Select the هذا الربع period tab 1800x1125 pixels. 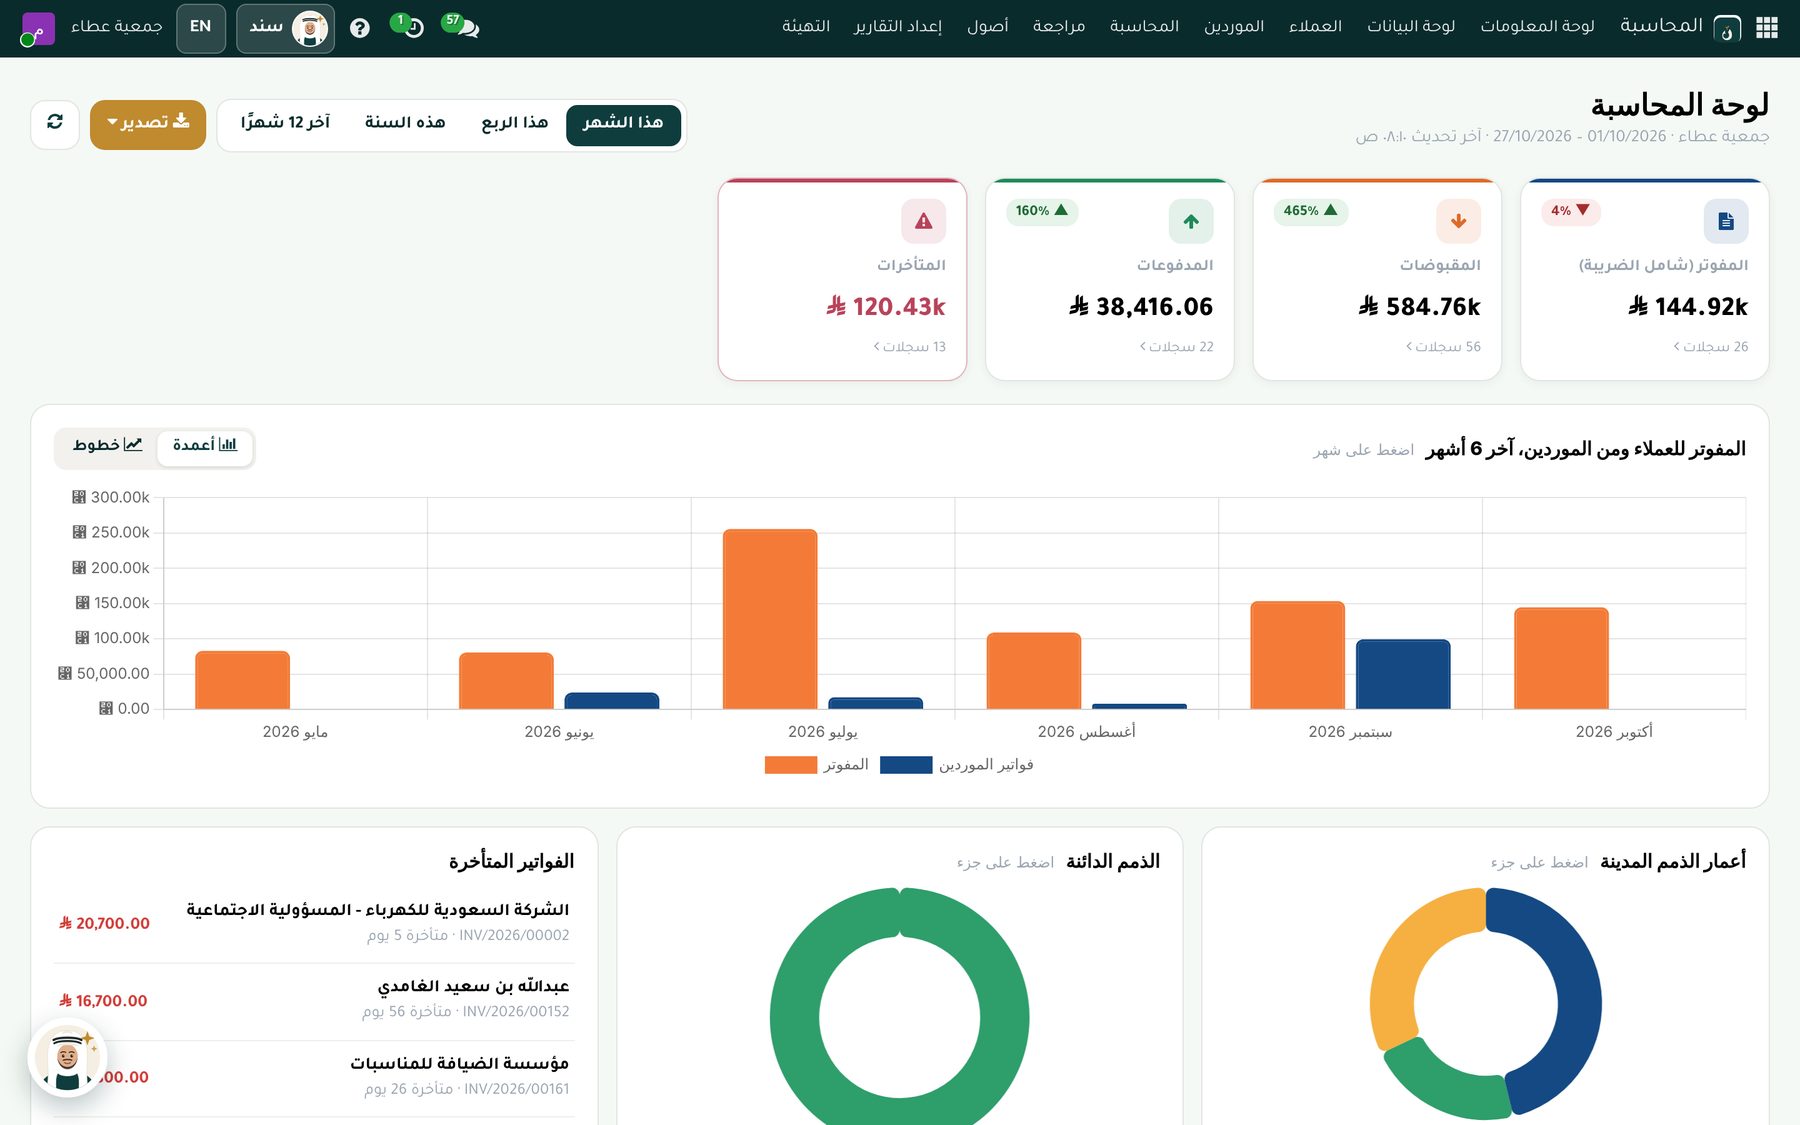click(515, 124)
